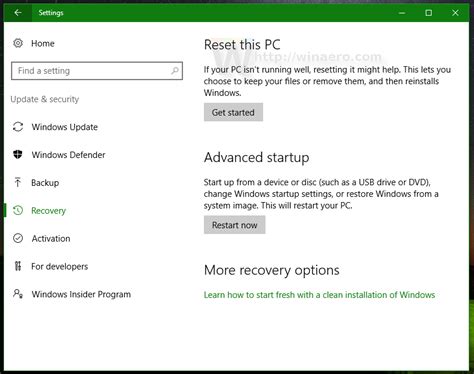The height and width of the screenshot is (374, 474).
Task: Minimize the Settings window
Action: [402, 13]
